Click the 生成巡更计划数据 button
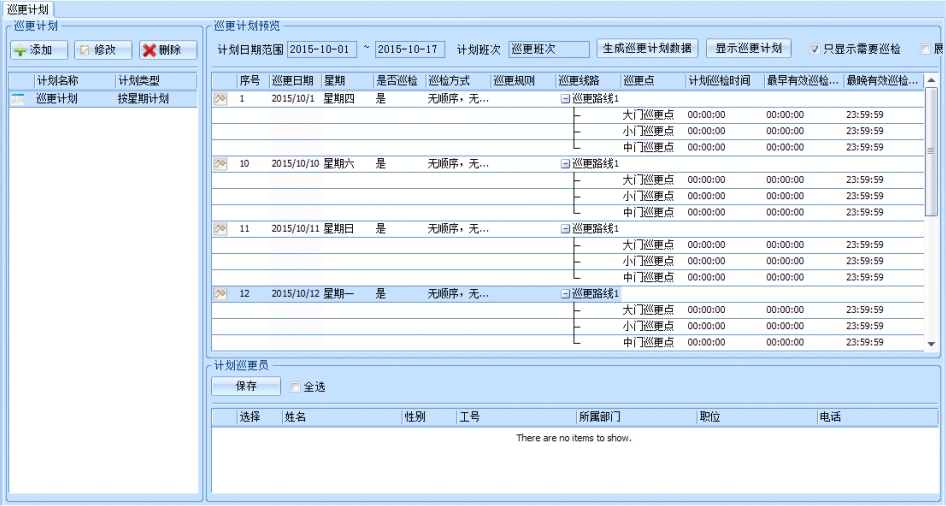 click(x=646, y=48)
